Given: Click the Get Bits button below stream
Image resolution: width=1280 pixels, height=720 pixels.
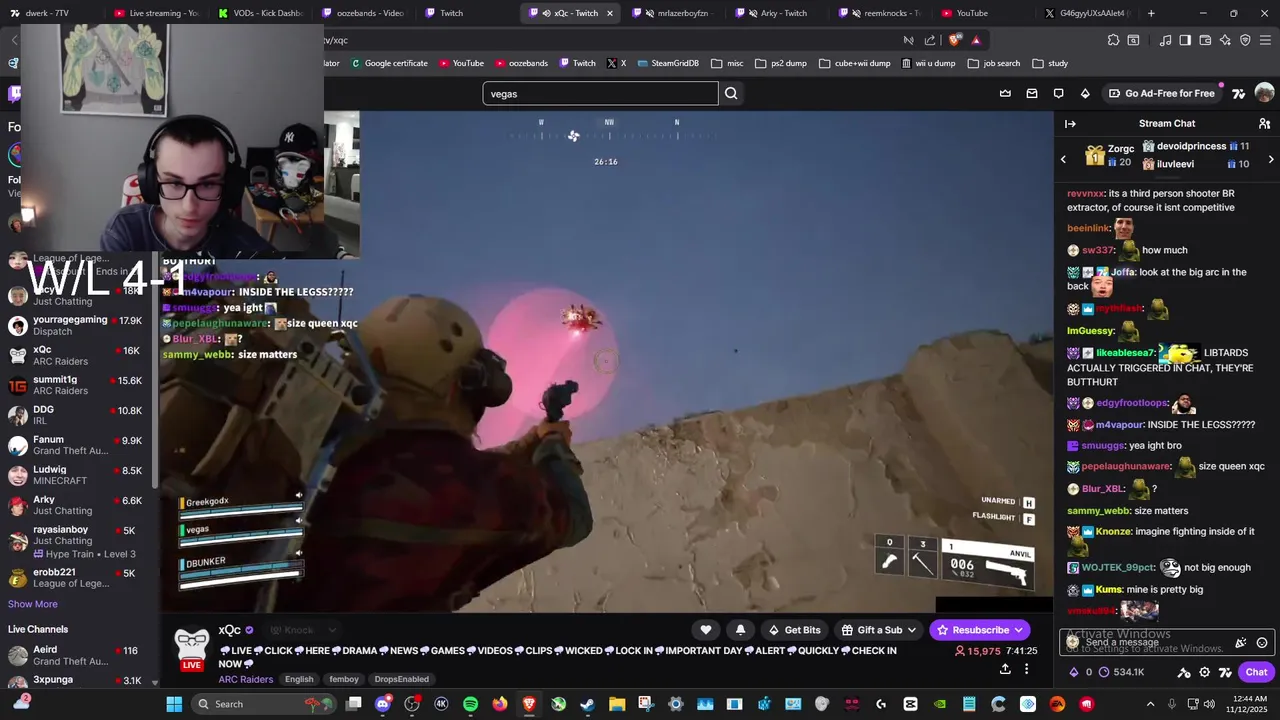Looking at the screenshot, I should tap(795, 630).
